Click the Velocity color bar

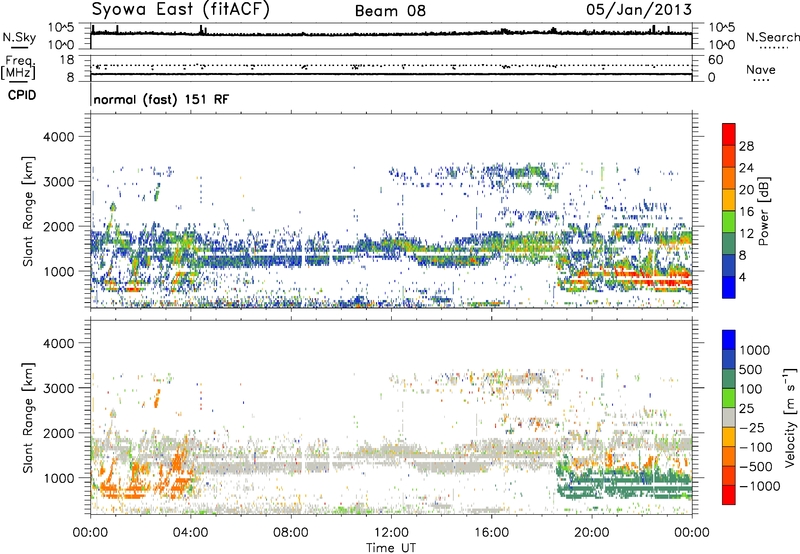click(x=729, y=417)
